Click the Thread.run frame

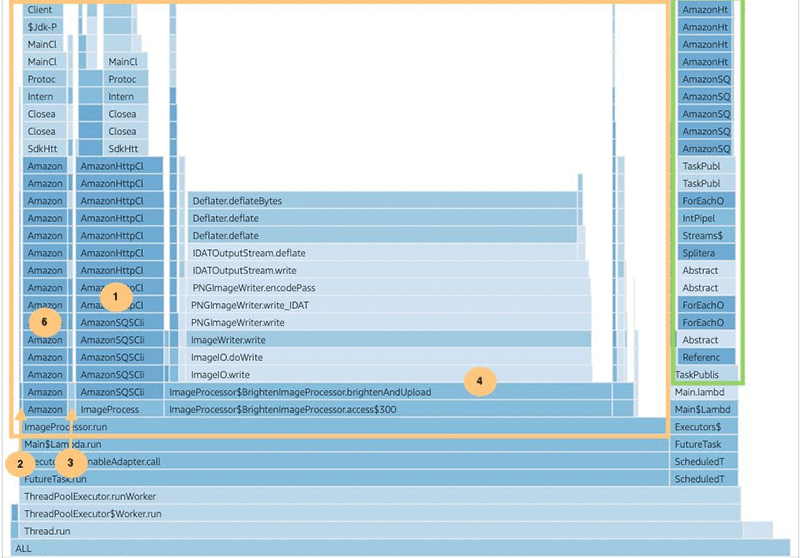380,531
